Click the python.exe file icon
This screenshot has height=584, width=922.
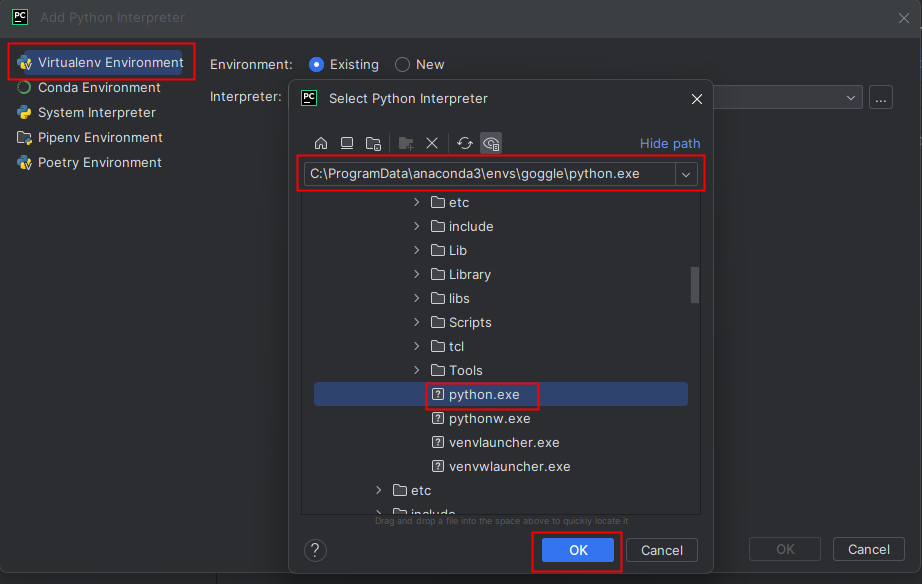(437, 394)
